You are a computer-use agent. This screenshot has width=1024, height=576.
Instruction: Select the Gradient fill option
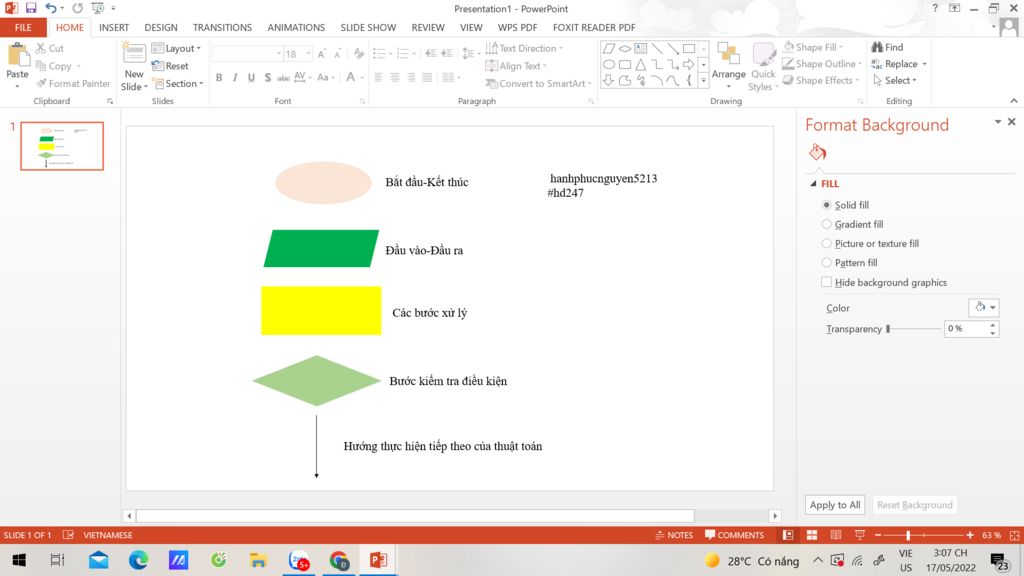point(826,225)
